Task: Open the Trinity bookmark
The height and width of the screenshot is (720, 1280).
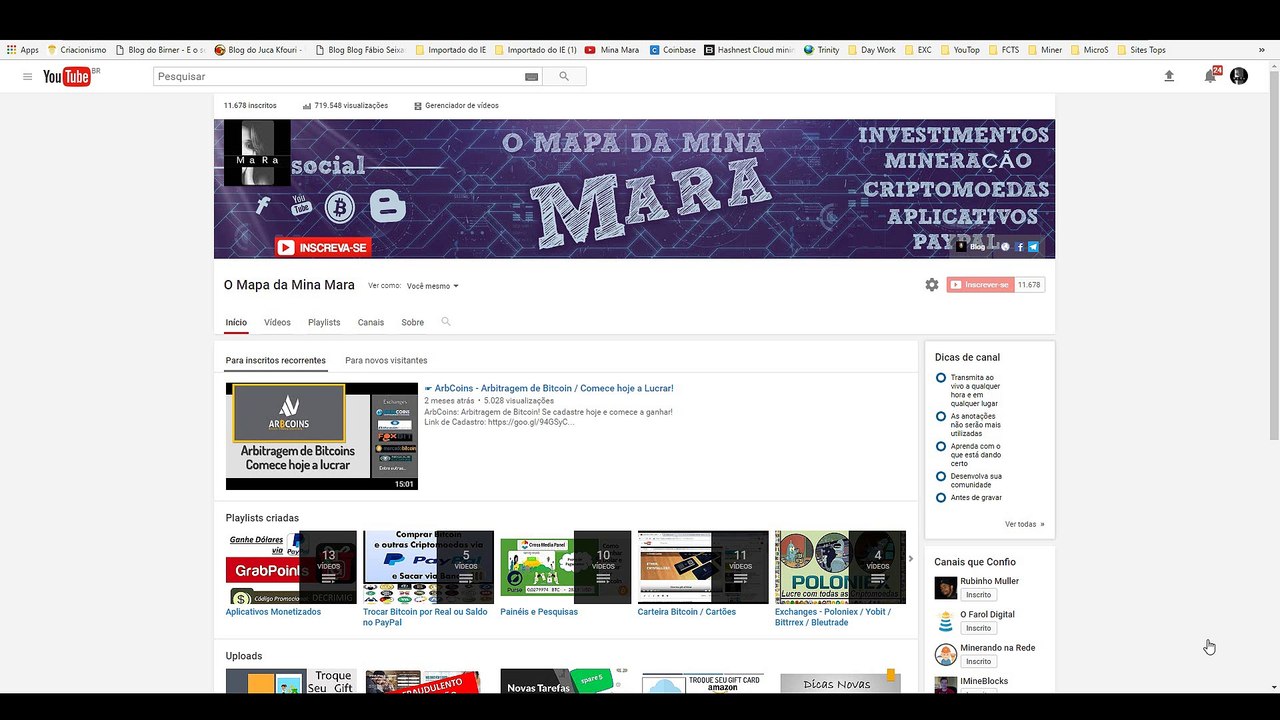Action: (822, 50)
